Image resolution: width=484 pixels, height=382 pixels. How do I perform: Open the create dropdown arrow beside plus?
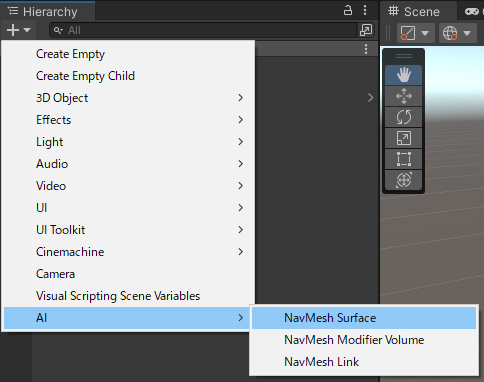coord(27,30)
